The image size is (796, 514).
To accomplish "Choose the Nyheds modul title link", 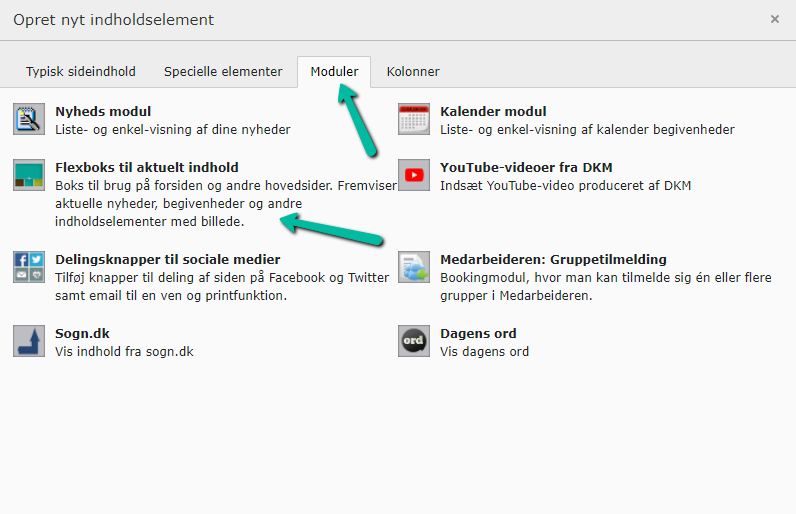I will (103, 111).
